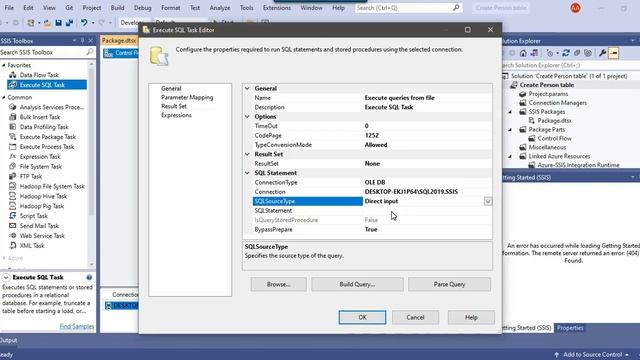Click the Browse... button
Viewport: 640px width, 360px height.
coord(278,284)
